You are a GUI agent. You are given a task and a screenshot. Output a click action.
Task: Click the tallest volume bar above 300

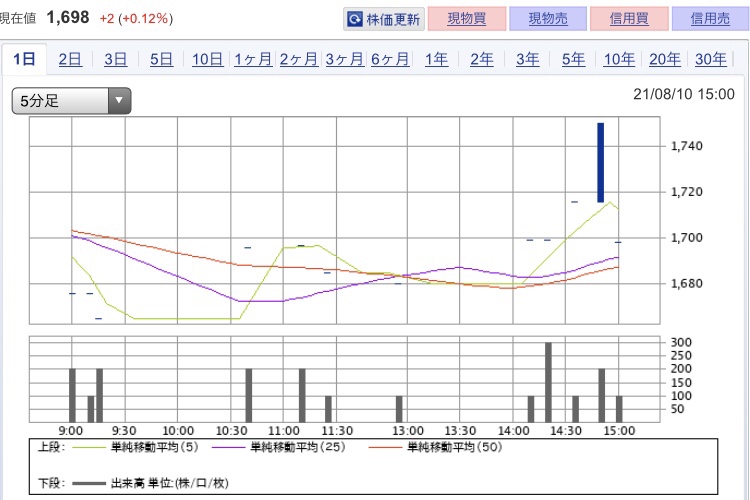pyautogui.click(x=548, y=382)
